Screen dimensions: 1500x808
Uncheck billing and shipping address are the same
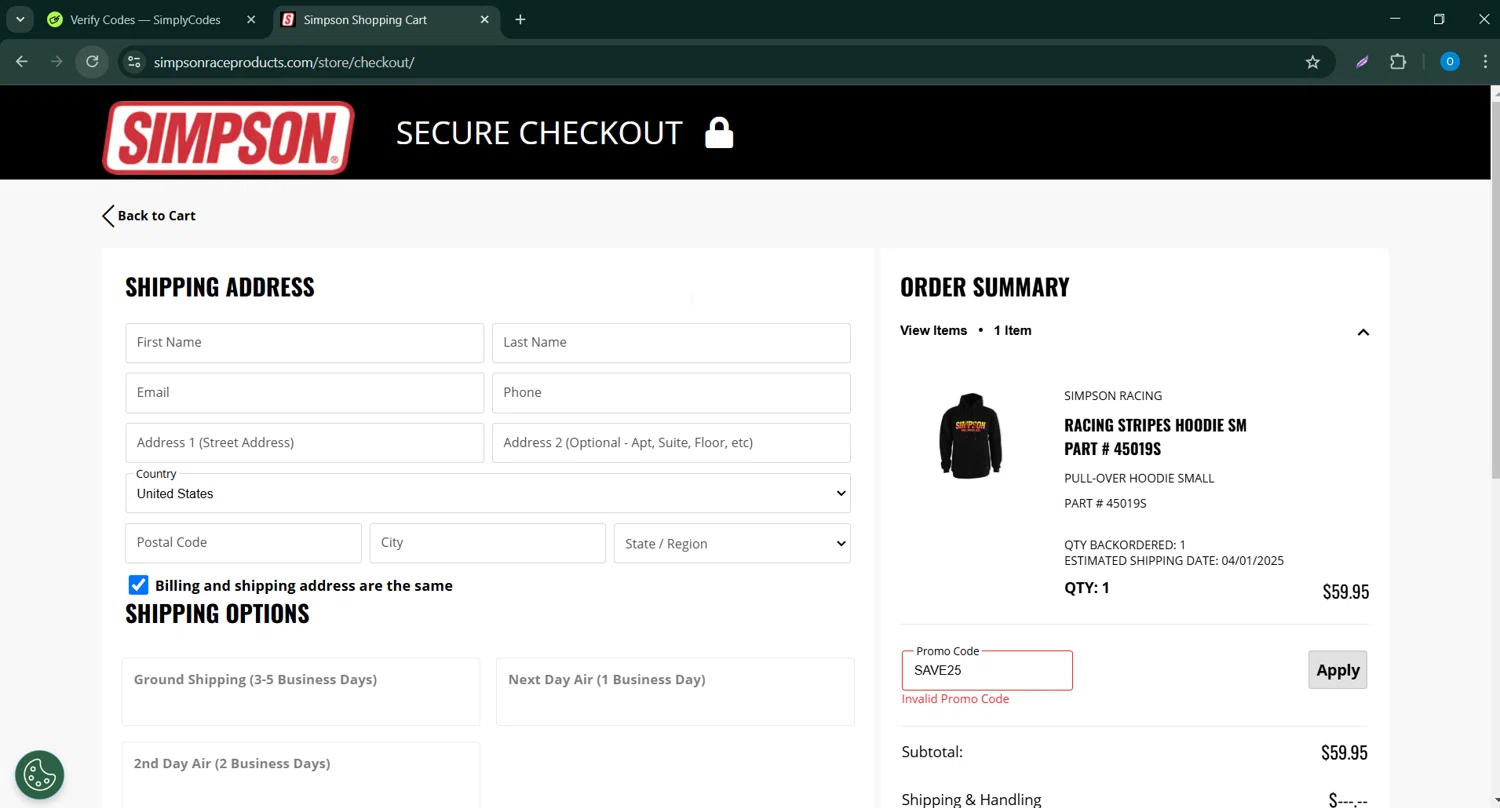(x=138, y=585)
